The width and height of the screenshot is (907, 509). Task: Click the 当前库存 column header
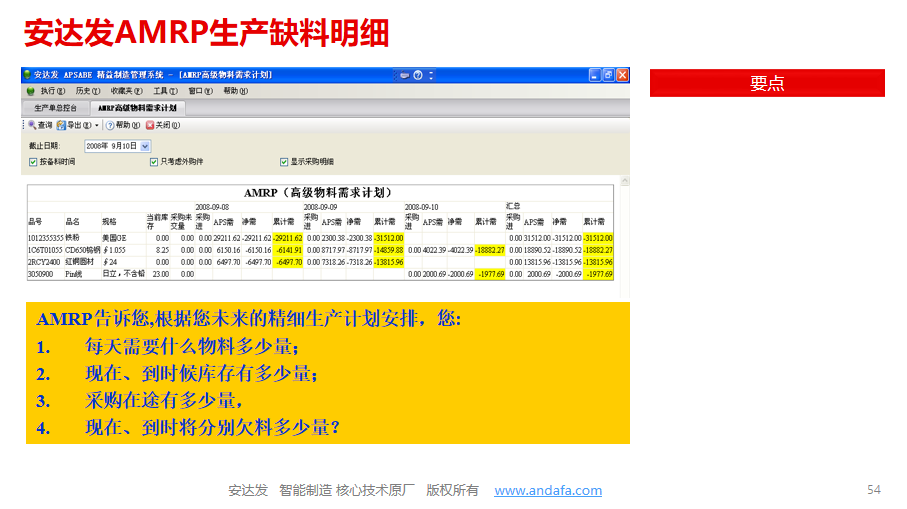[x=157, y=222]
